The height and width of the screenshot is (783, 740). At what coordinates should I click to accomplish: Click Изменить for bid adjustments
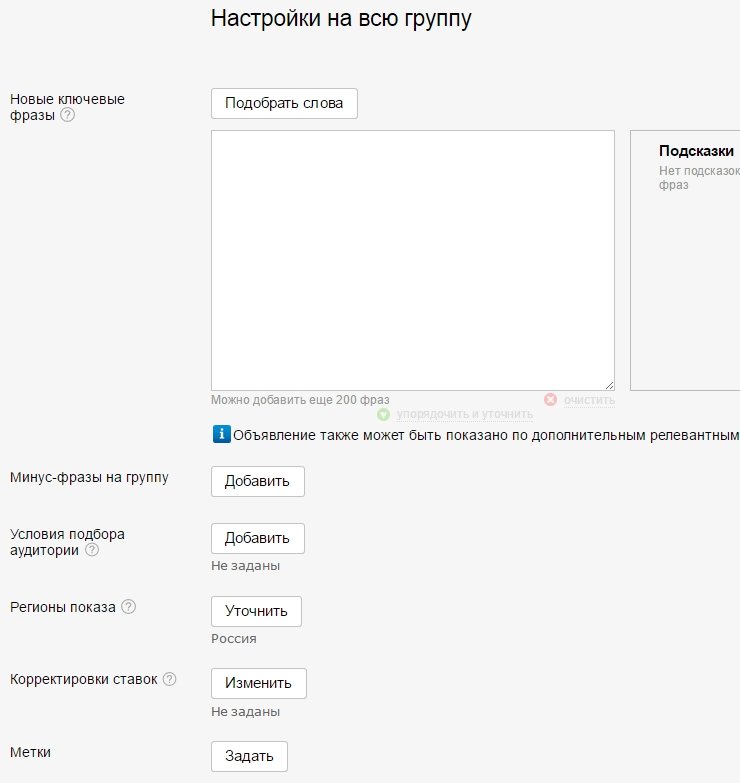[258, 683]
